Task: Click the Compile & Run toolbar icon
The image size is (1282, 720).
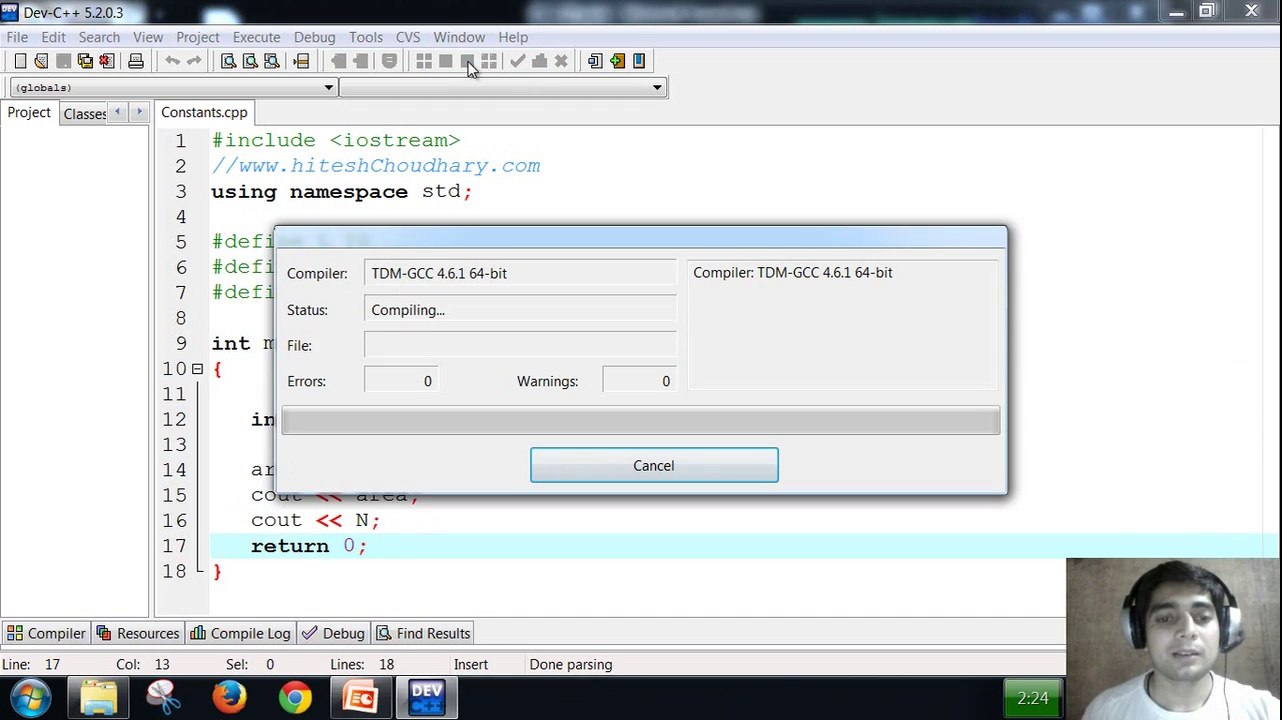Action: (467, 61)
